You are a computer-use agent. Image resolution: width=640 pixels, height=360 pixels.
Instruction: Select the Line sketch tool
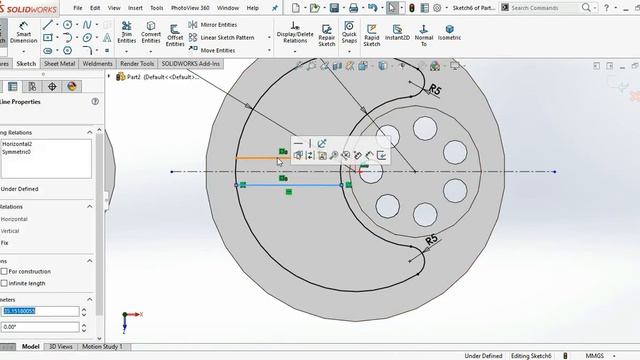click(48, 25)
